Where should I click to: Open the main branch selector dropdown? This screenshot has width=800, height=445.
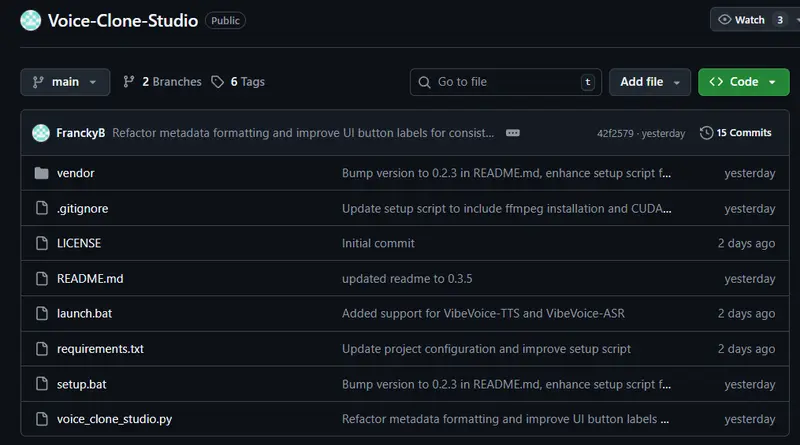[65, 82]
